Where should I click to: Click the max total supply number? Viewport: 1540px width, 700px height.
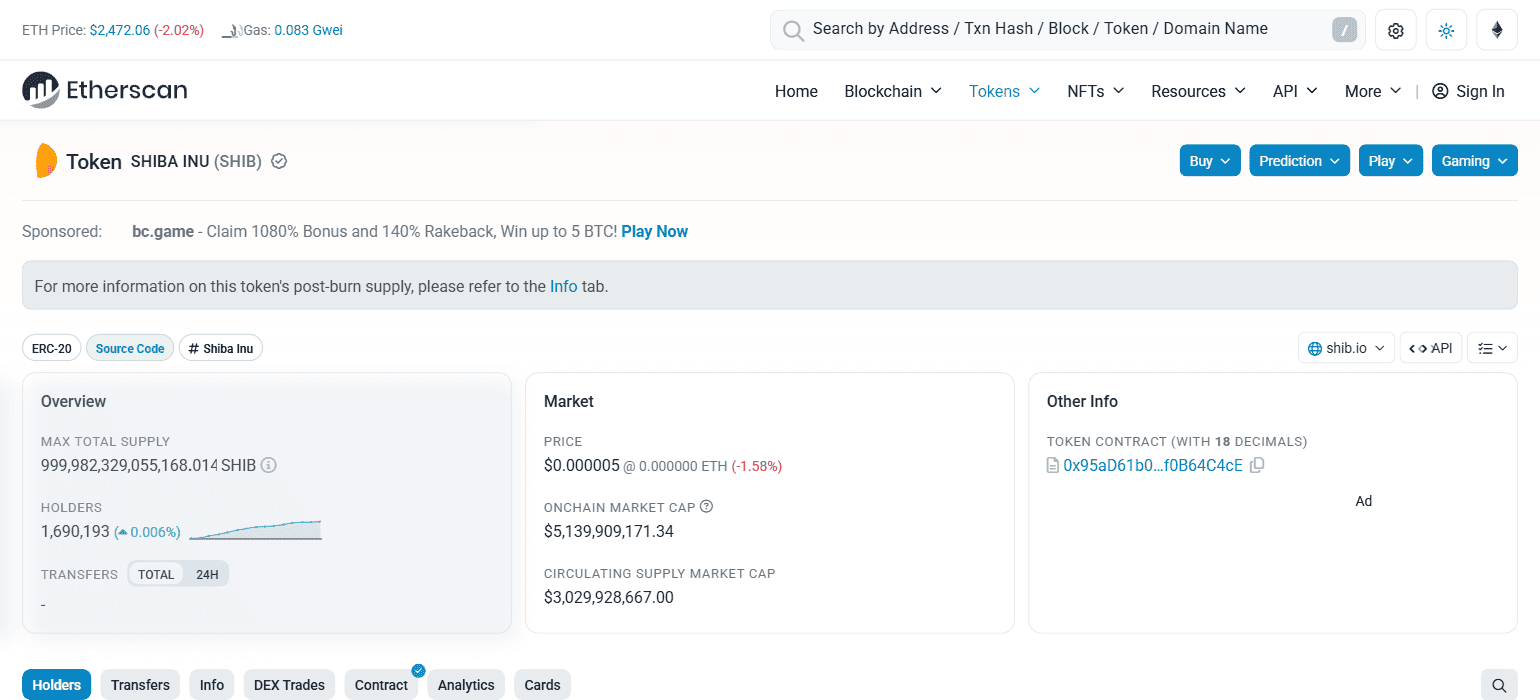tap(129, 465)
